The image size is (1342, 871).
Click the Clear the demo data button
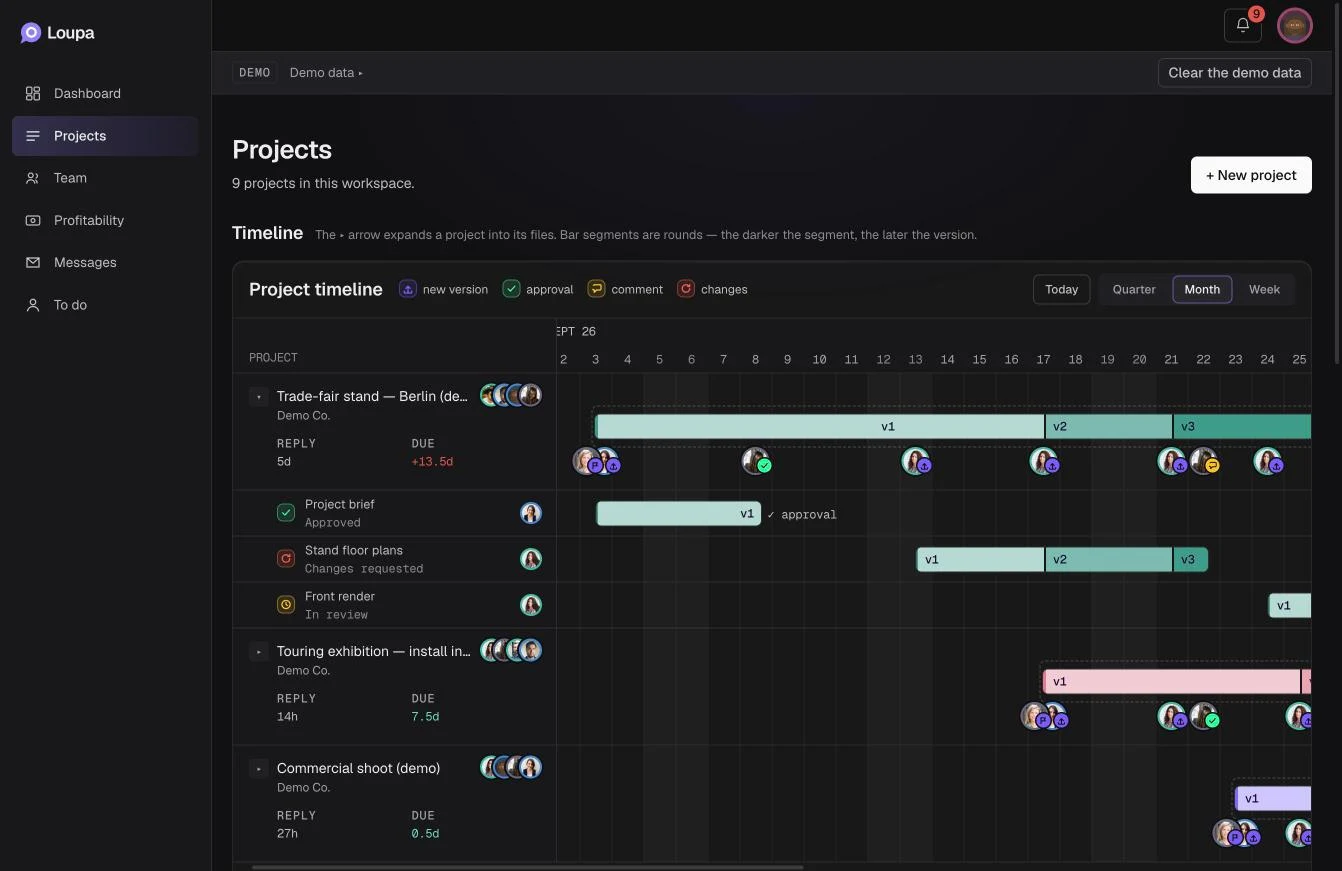tap(1235, 73)
